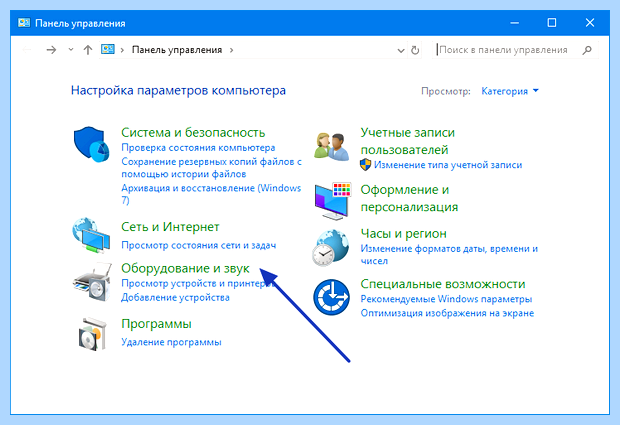The image size is (620, 425).
Task: Click Рекомендуемые Windows параметры link
Action: pos(446,299)
